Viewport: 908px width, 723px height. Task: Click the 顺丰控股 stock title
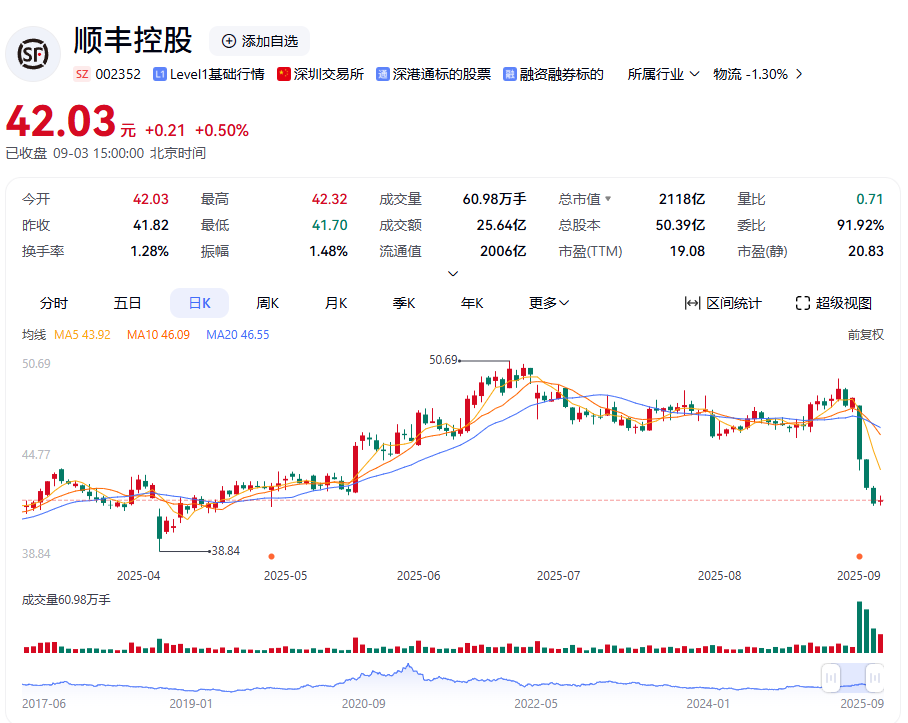click(x=133, y=41)
